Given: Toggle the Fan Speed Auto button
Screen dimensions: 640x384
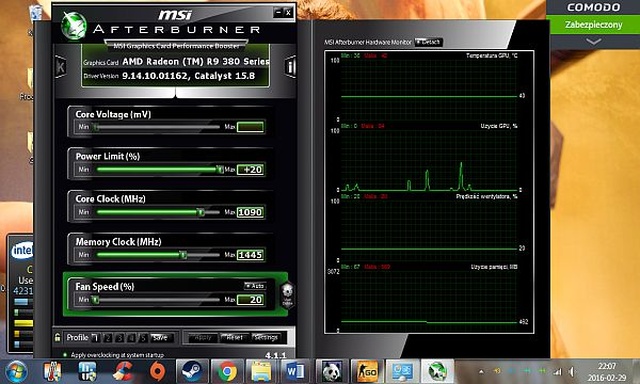Looking at the screenshot, I should (x=255, y=286).
